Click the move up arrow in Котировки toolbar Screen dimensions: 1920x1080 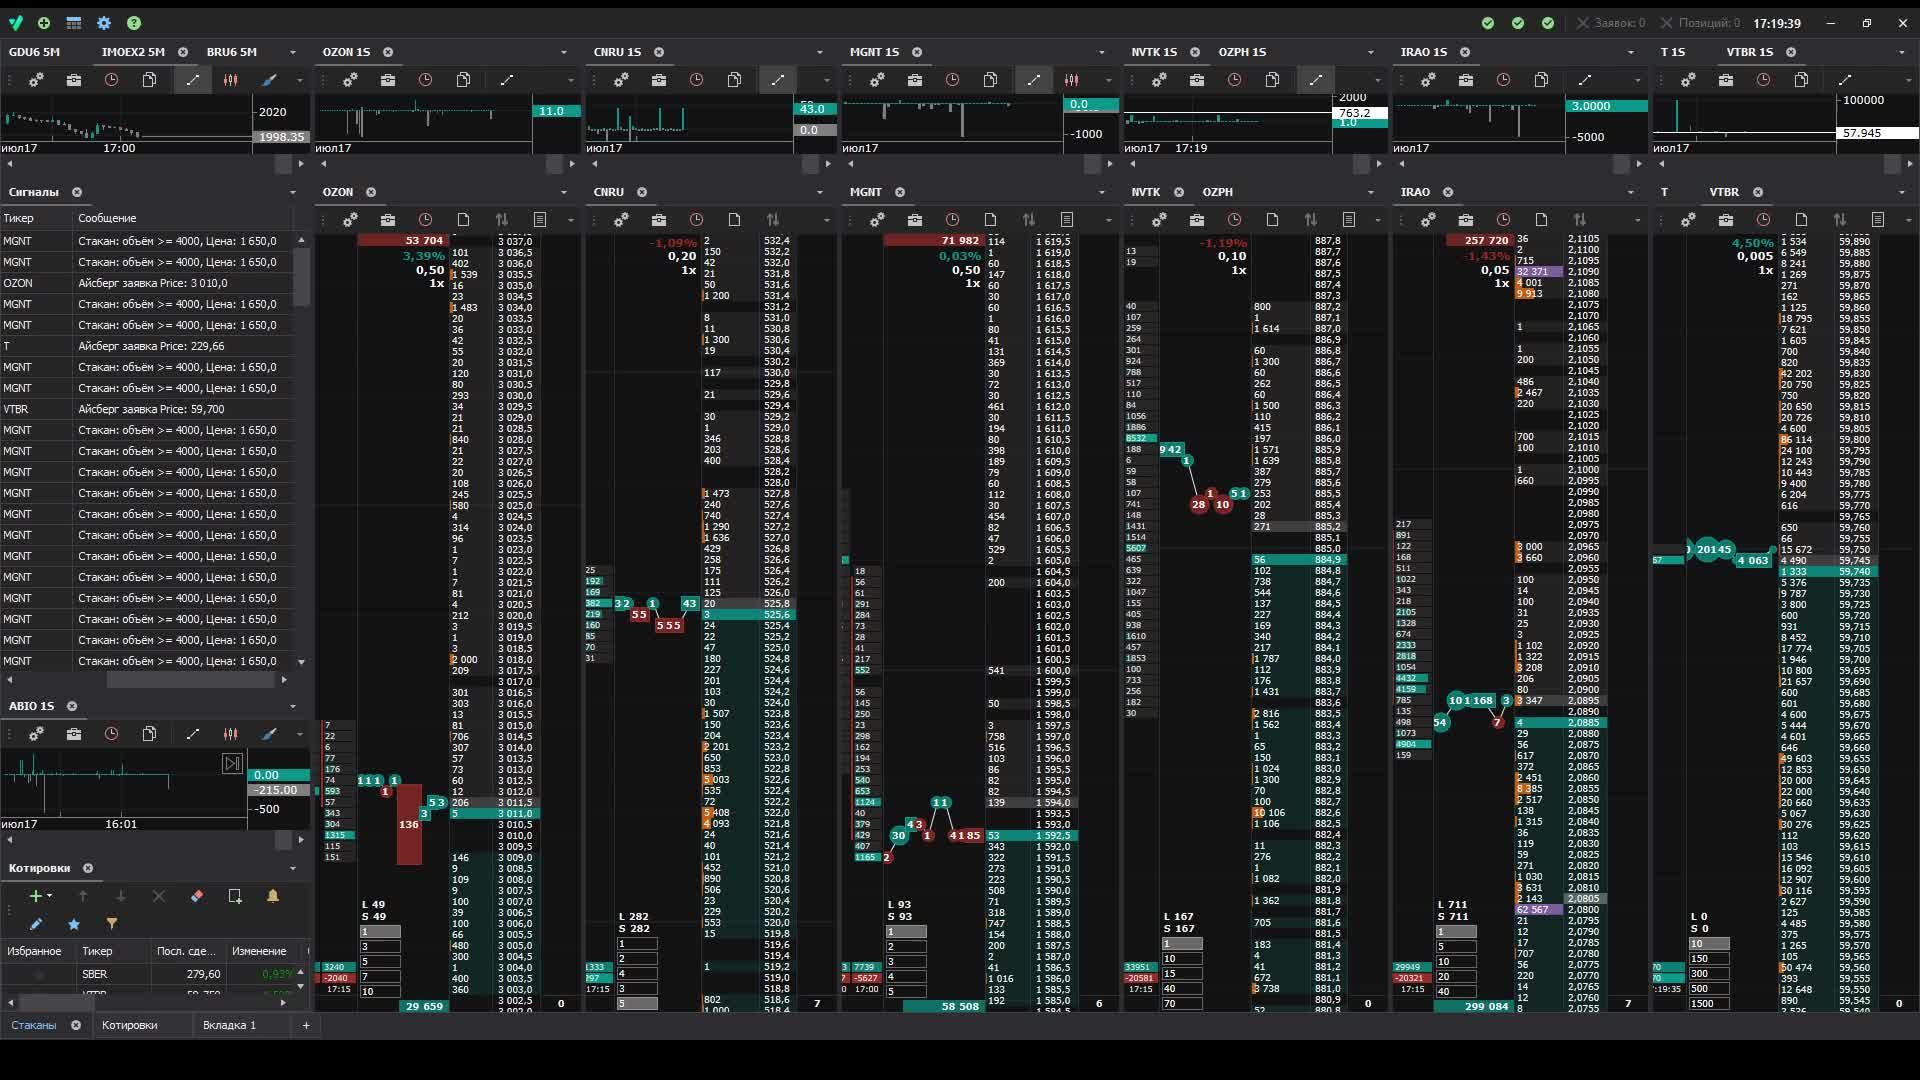(x=83, y=896)
